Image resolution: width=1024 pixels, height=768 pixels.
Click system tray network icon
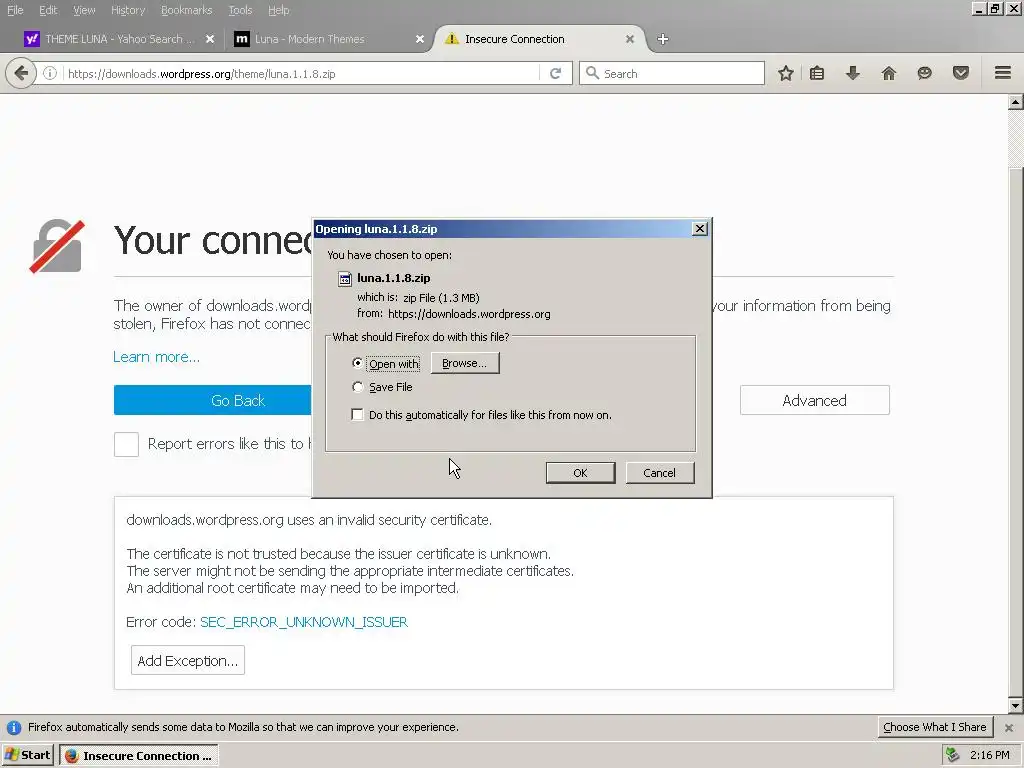coord(953,755)
